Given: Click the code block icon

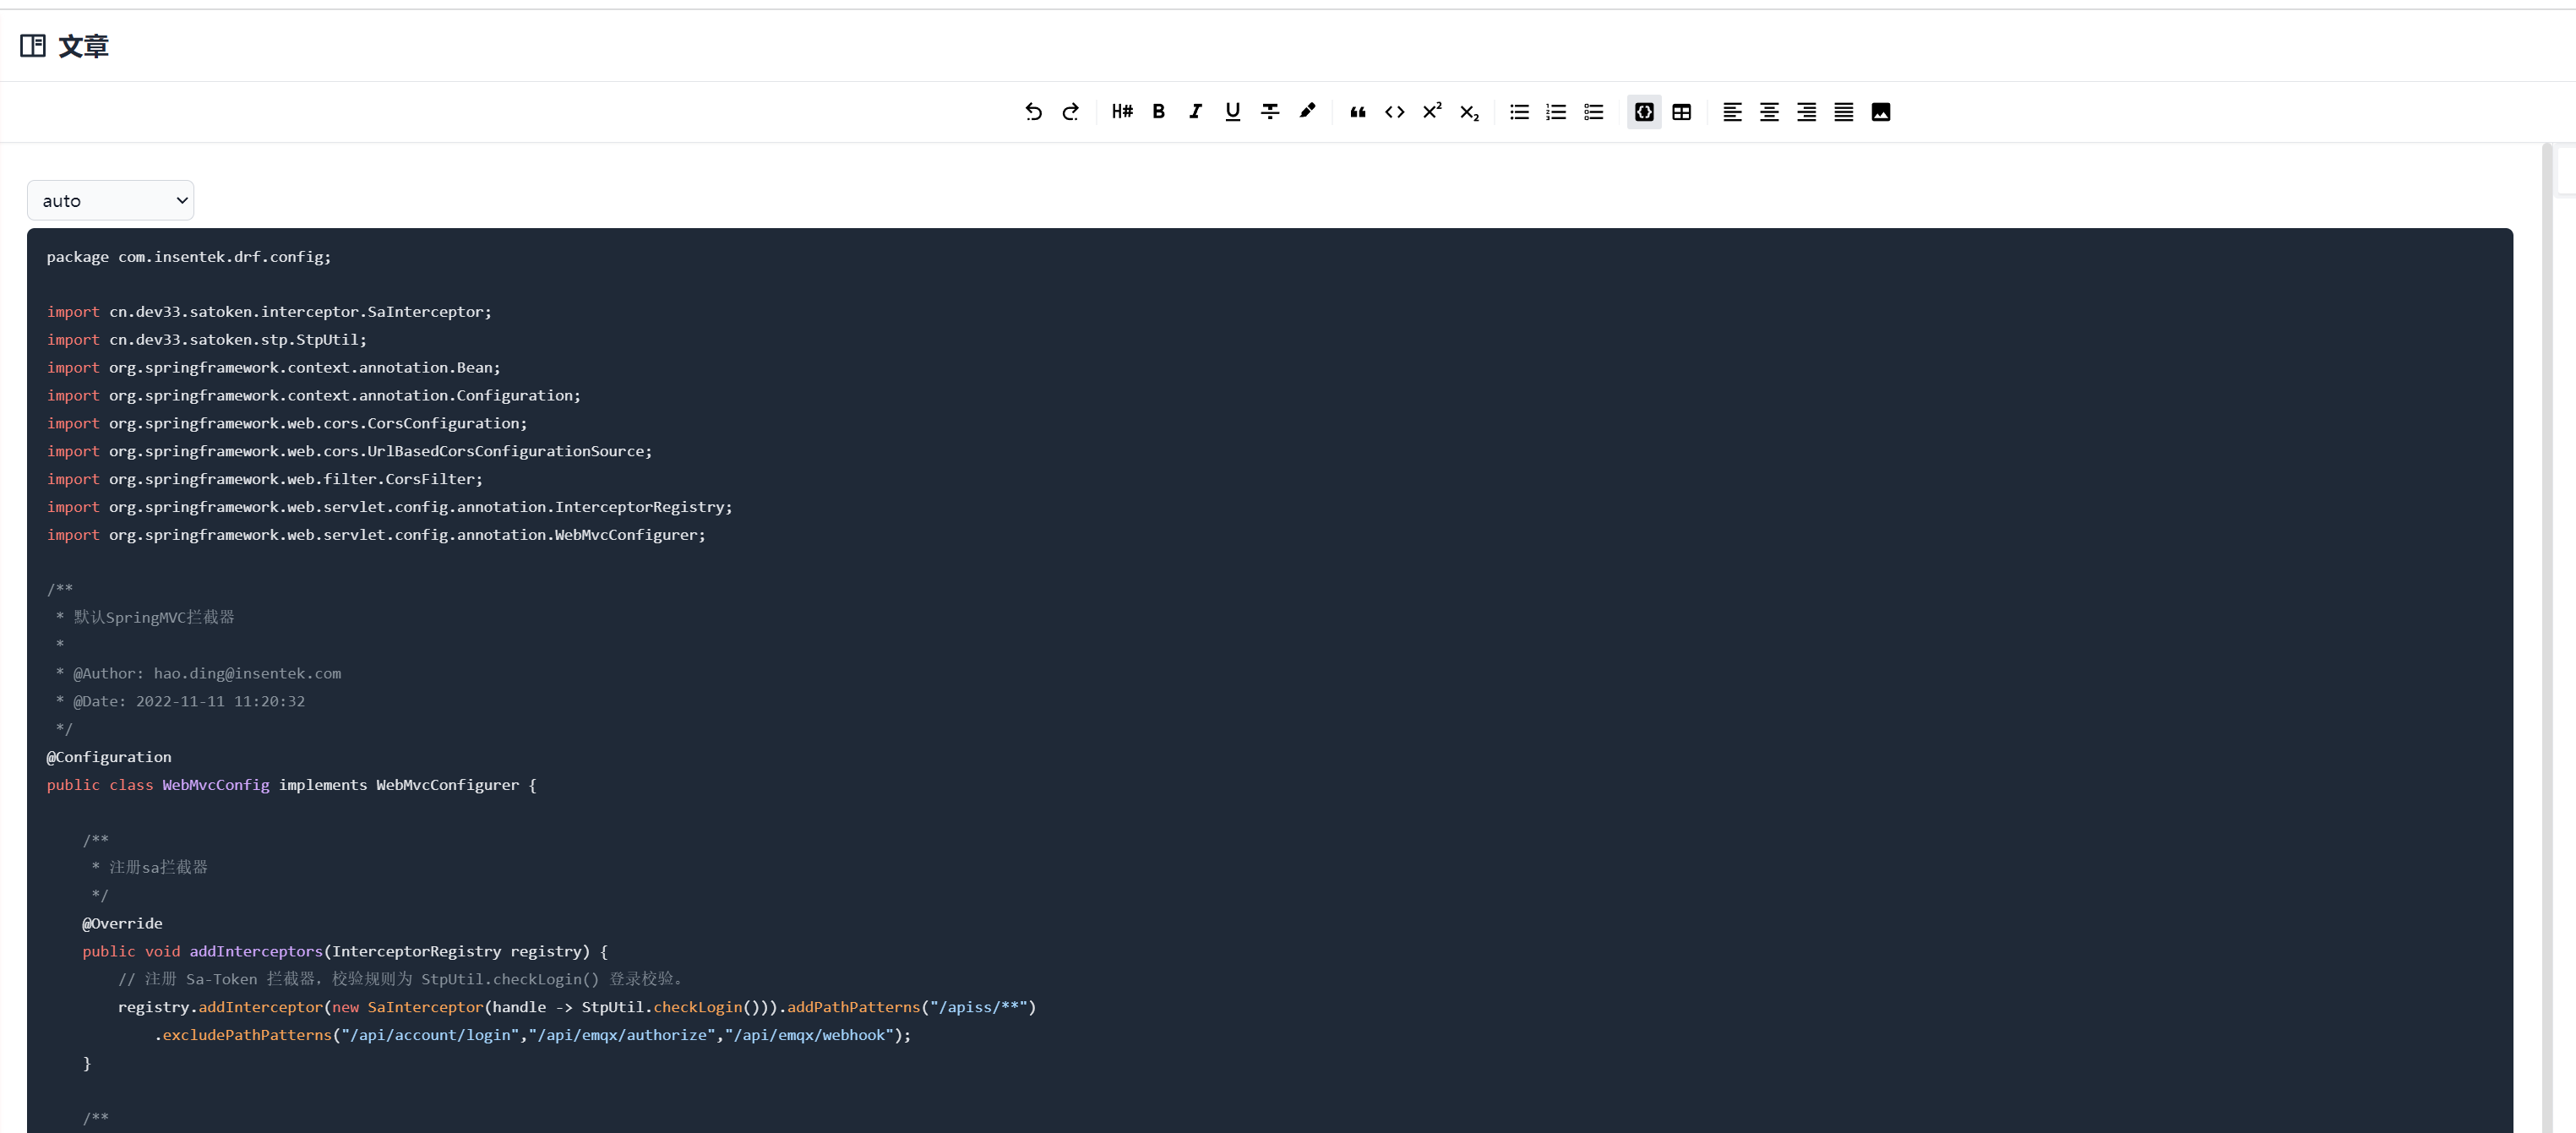Looking at the screenshot, I should [x=1643, y=112].
